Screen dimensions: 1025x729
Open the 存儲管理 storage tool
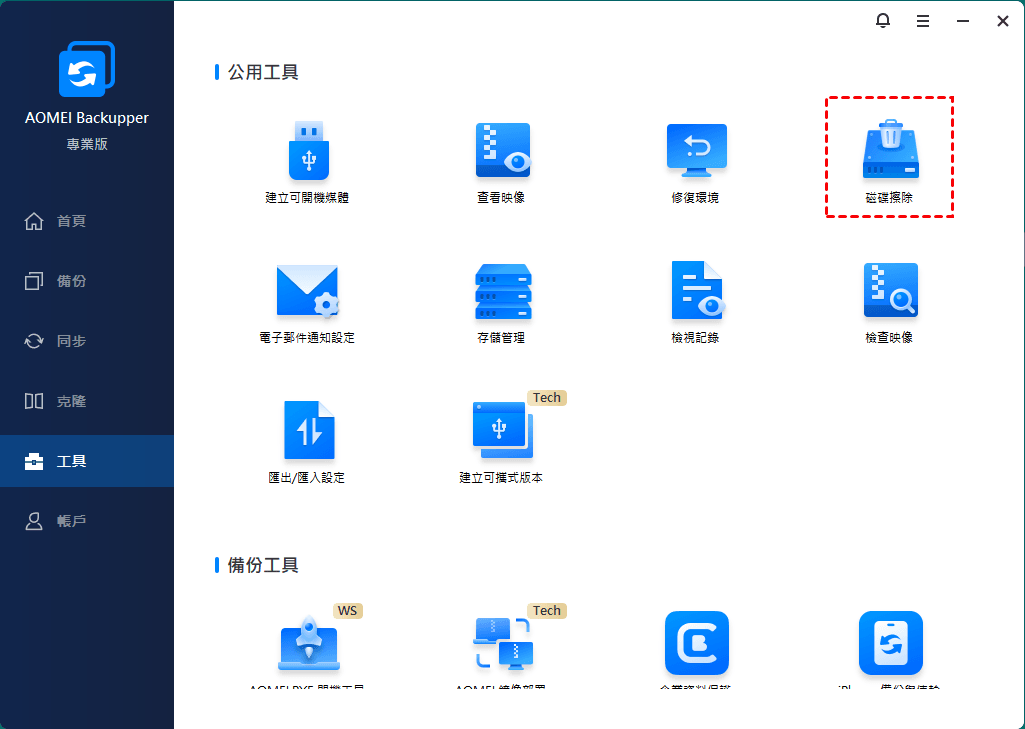tap(502, 303)
